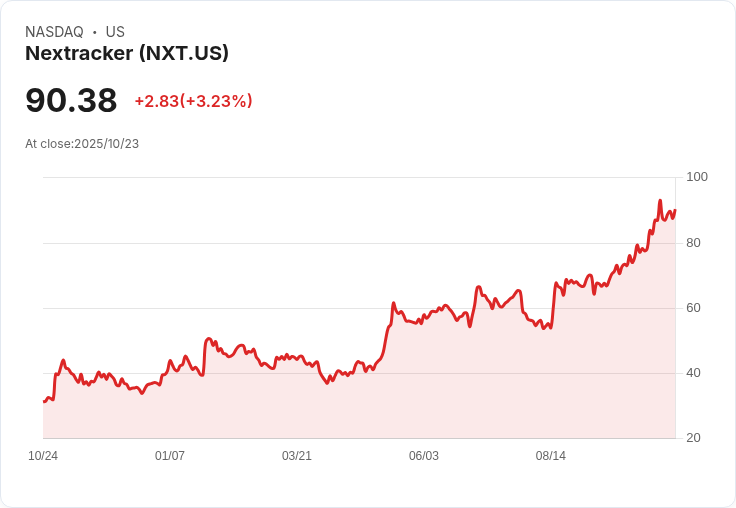Click the 08/14 x-axis date label
736x508 pixels.
coord(551,456)
